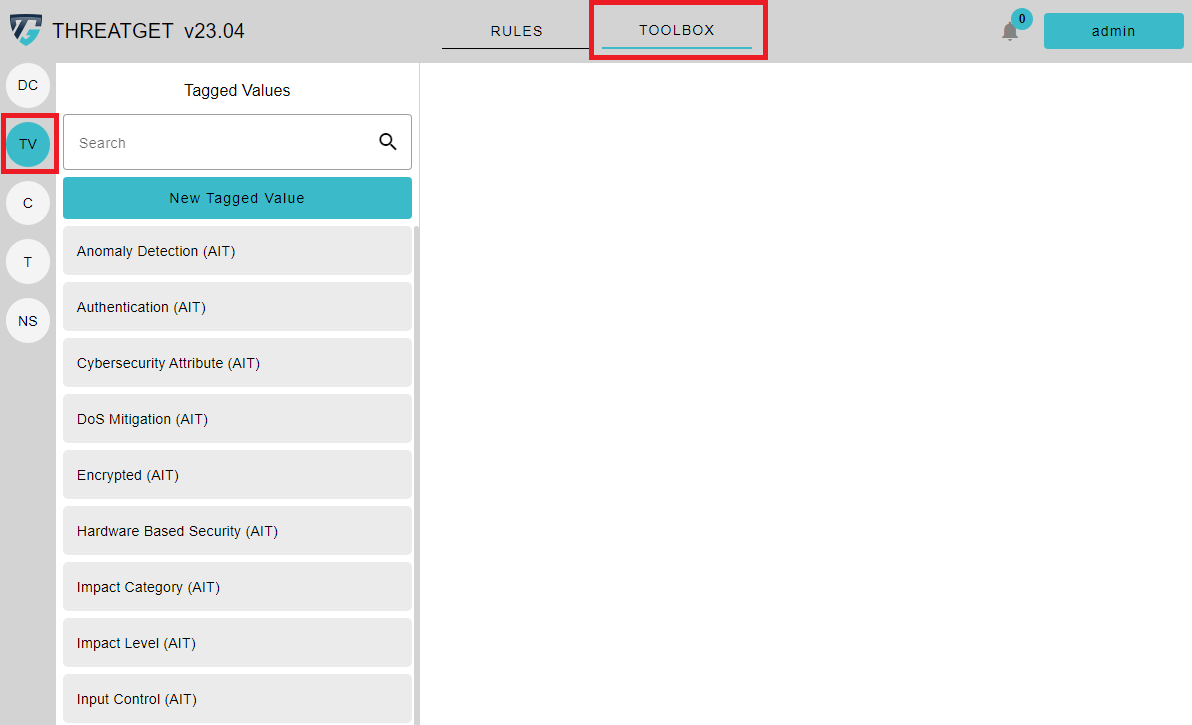Select the TV sidebar section
Screen dimensions: 1192x725
click(28, 144)
